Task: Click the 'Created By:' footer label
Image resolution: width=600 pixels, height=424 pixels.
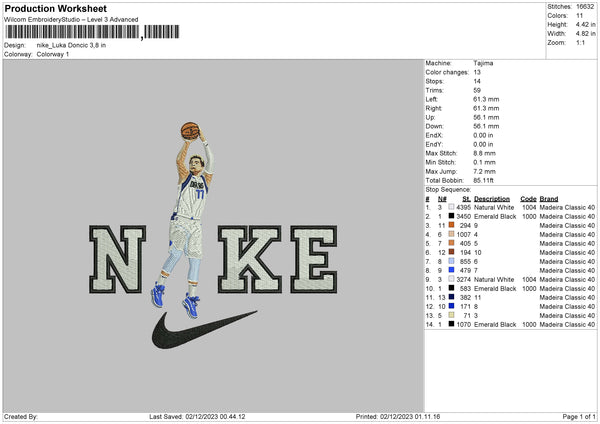Action: coord(21,416)
